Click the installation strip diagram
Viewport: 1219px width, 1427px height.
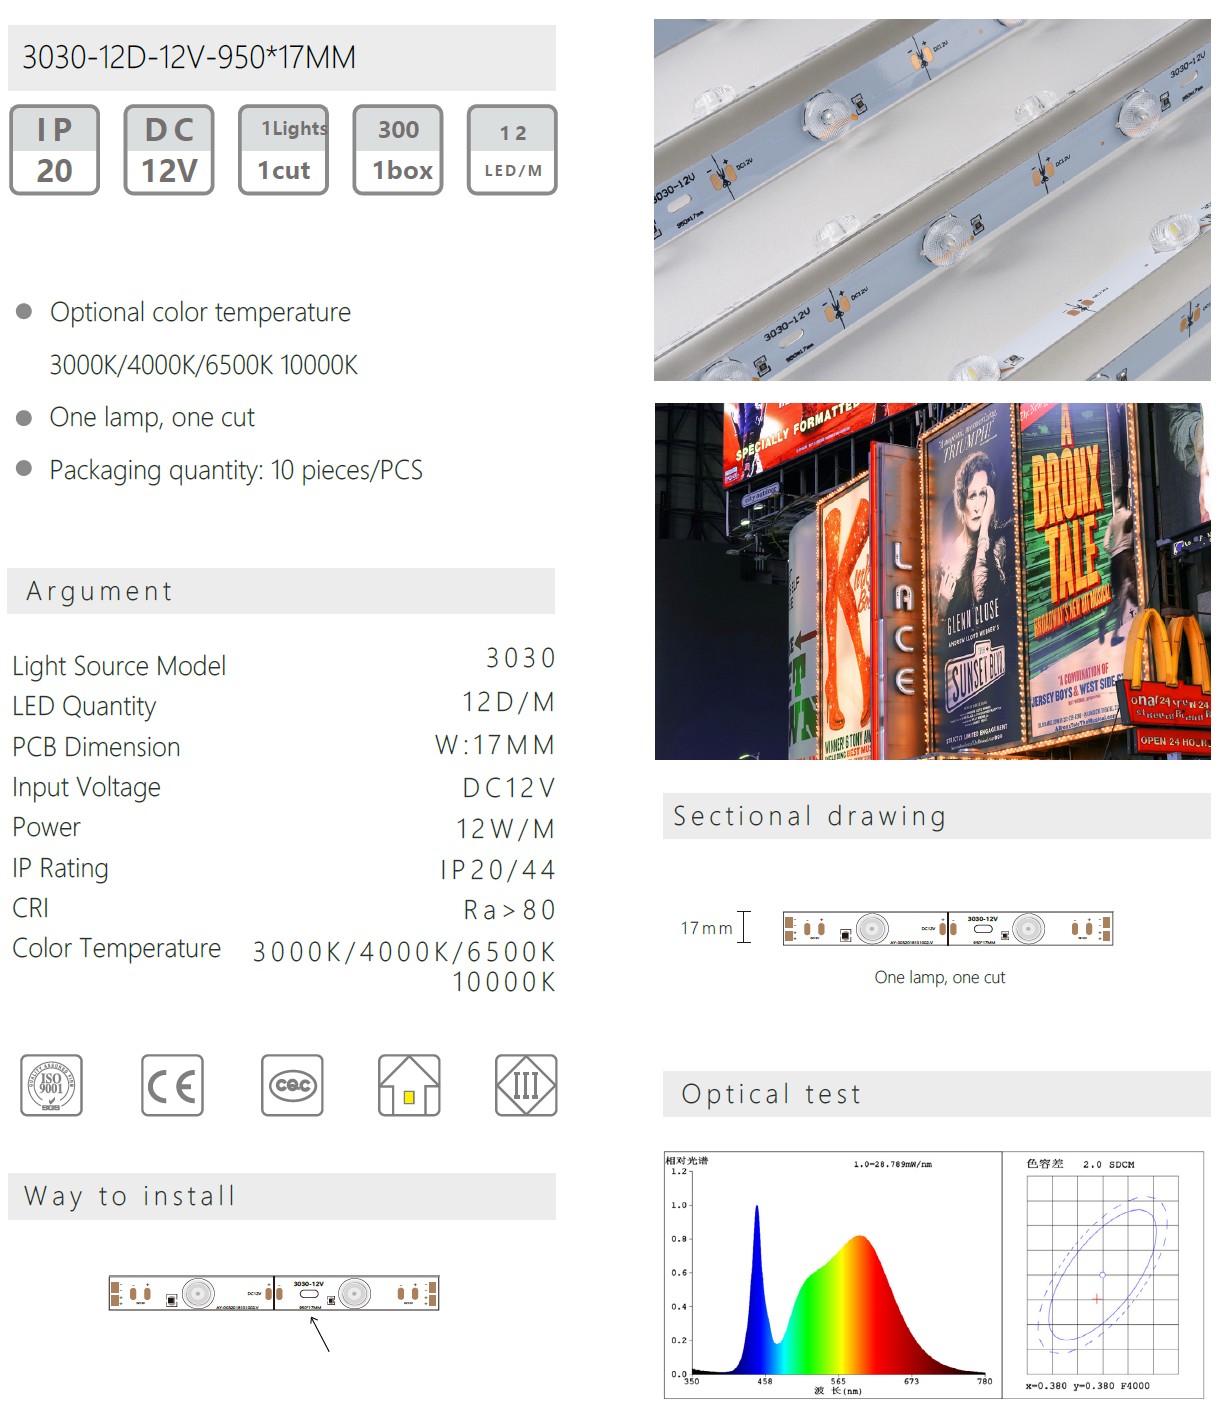tap(274, 1293)
